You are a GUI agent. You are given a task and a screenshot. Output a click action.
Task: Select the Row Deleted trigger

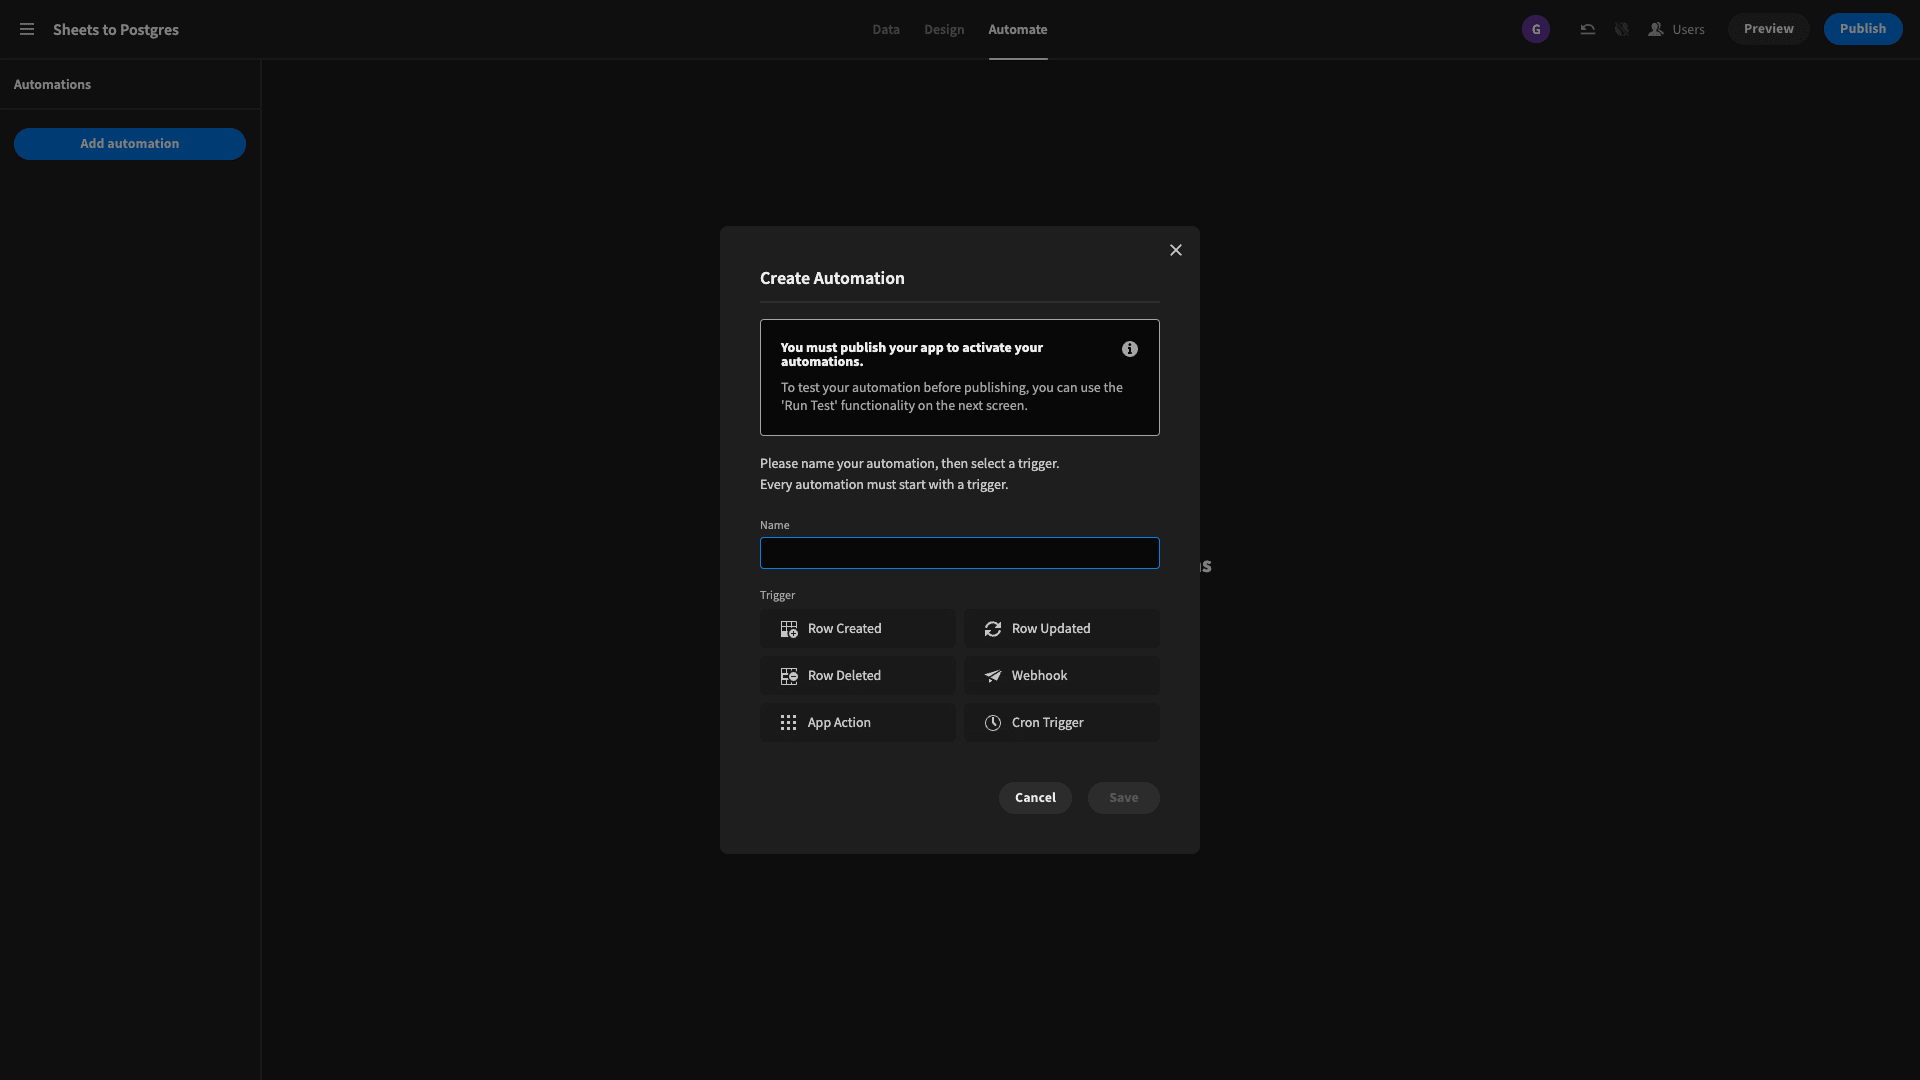[858, 676]
